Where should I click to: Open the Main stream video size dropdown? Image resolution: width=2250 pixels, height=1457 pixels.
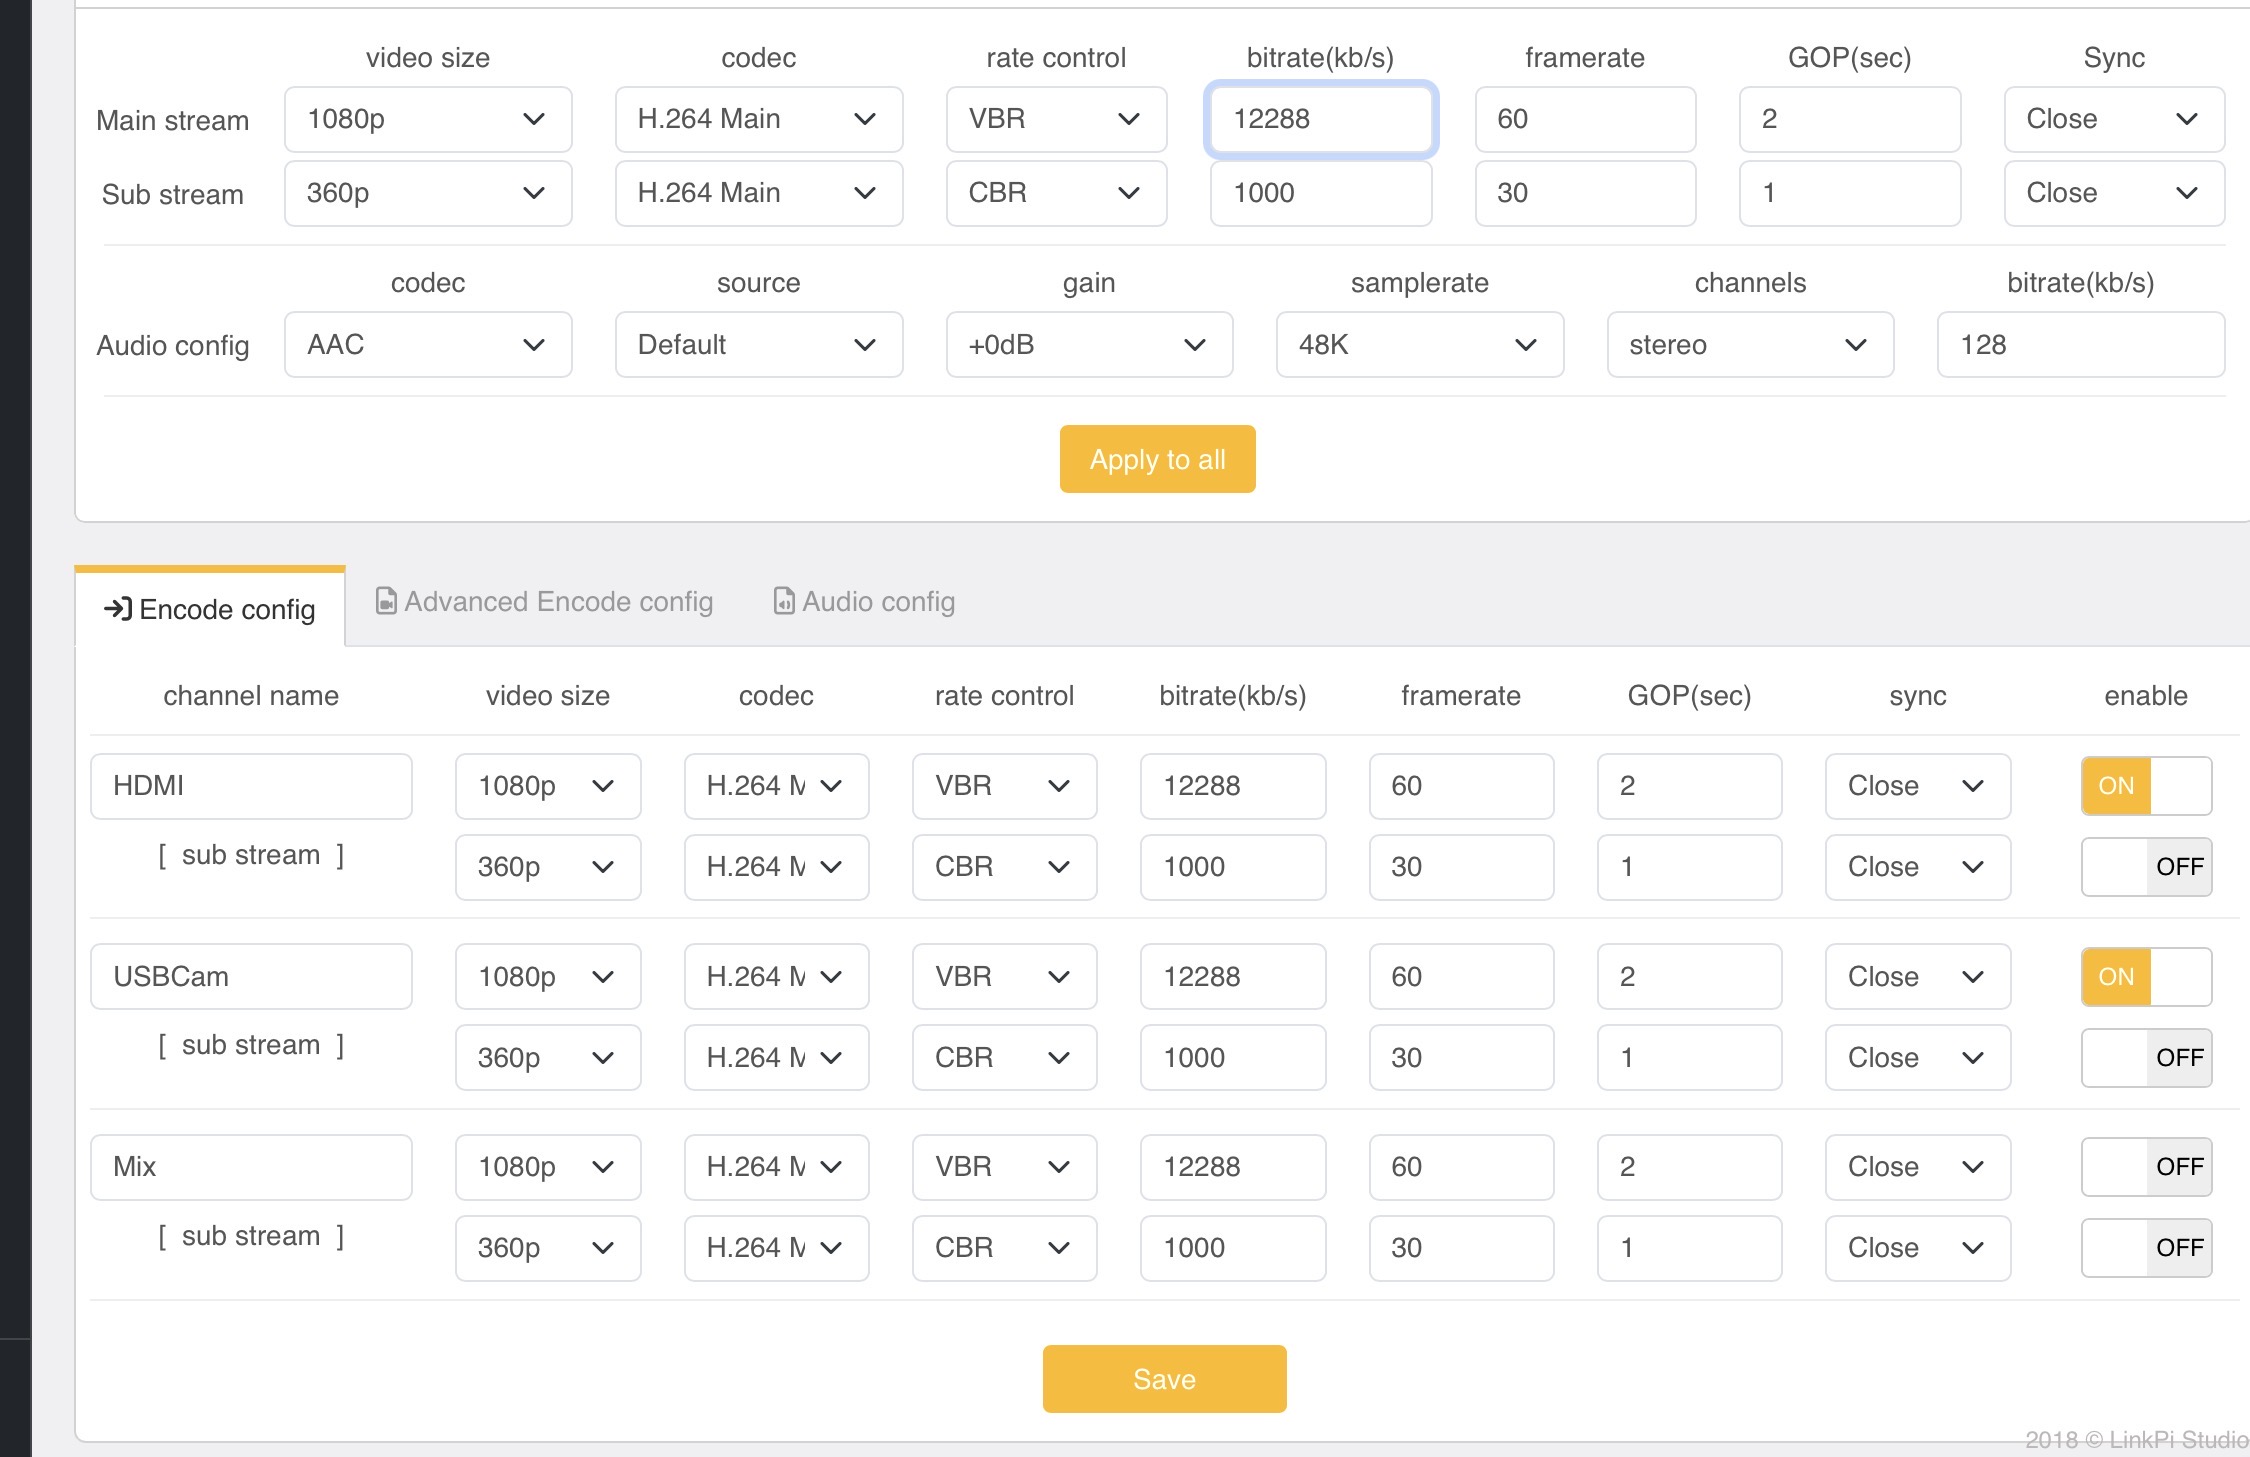click(428, 119)
